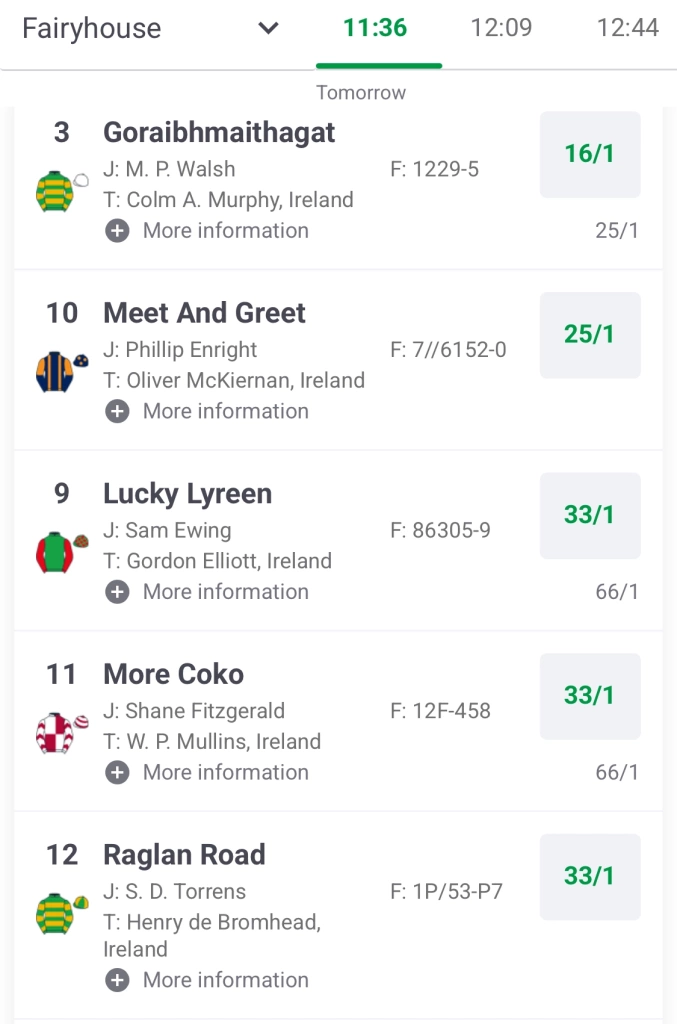Screen dimensions: 677x1024
Task: Click the Lucky Lyreen horse name
Action: coord(187,494)
